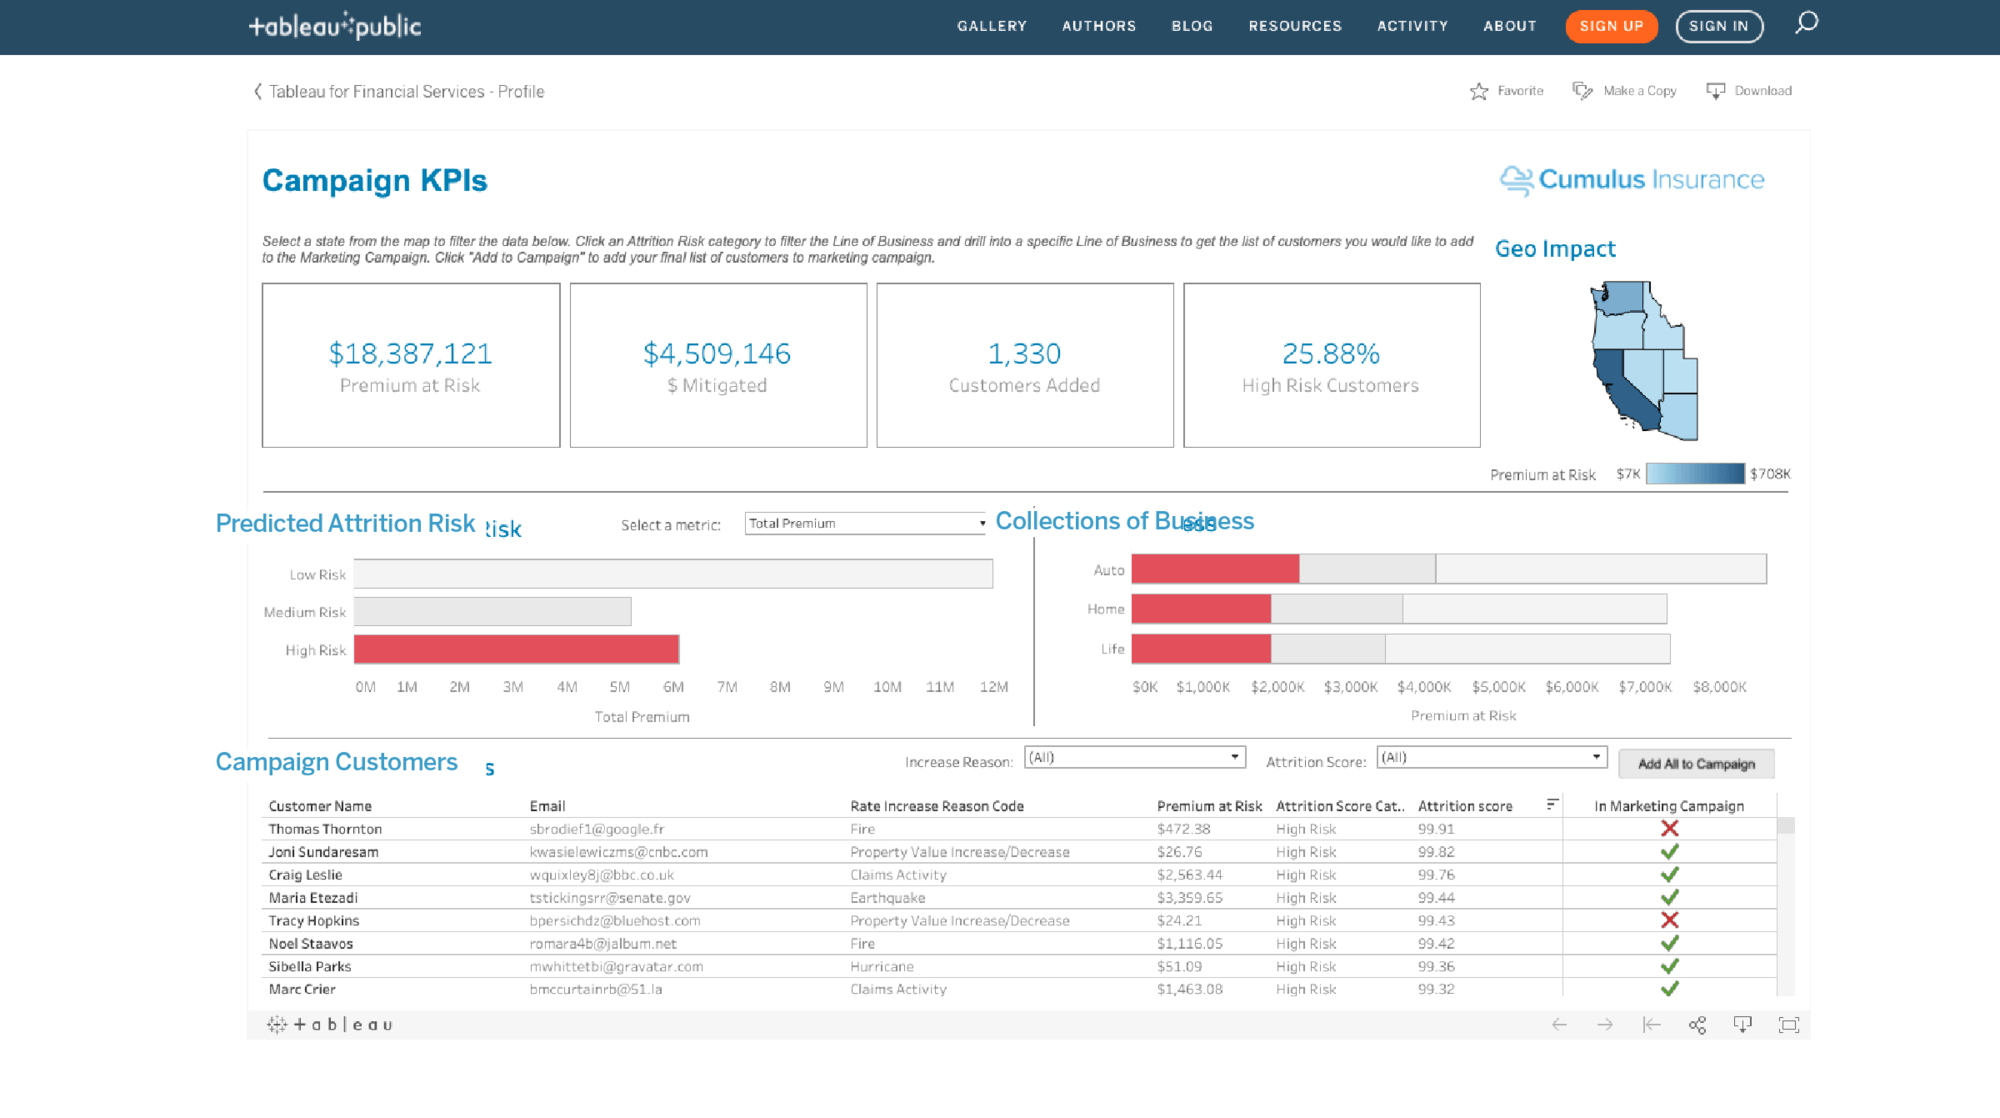
Task: Toggle campaign check mark for Sibella Parks
Action: pos(1669,967)
